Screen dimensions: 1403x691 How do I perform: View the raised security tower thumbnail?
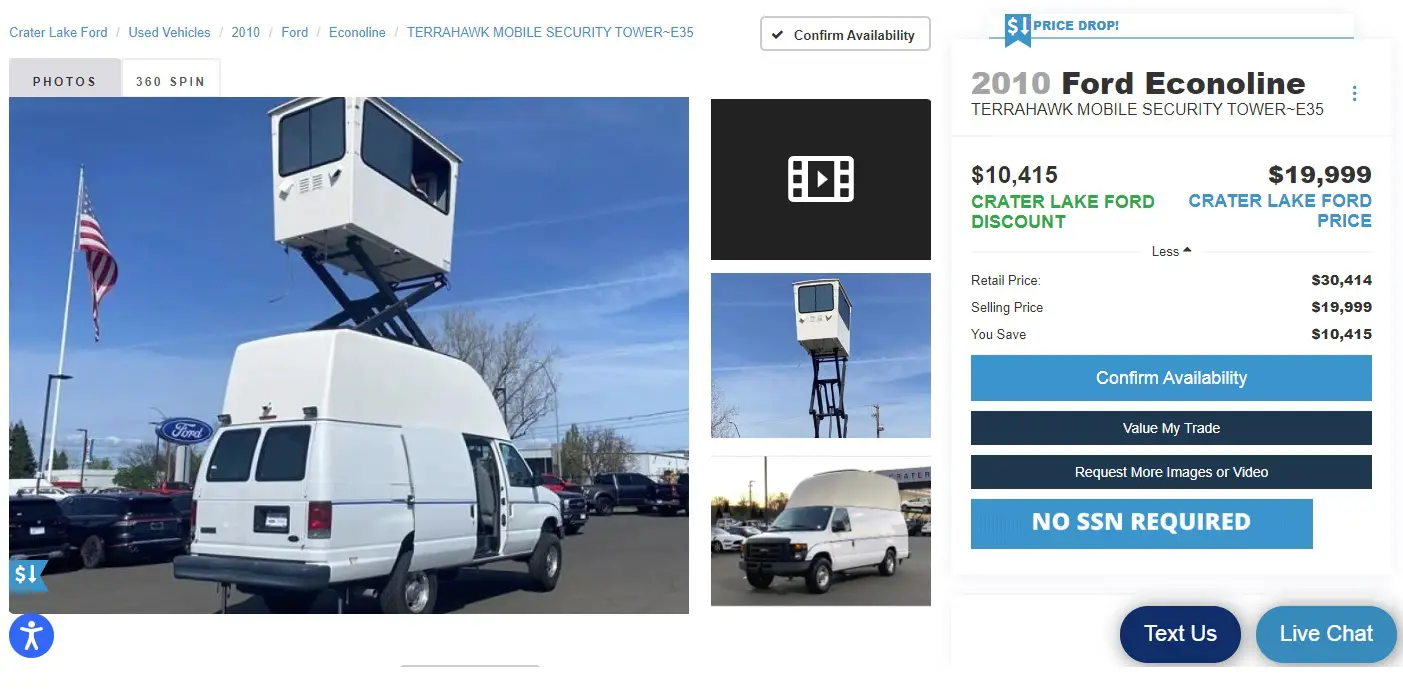tap(820, 355)
